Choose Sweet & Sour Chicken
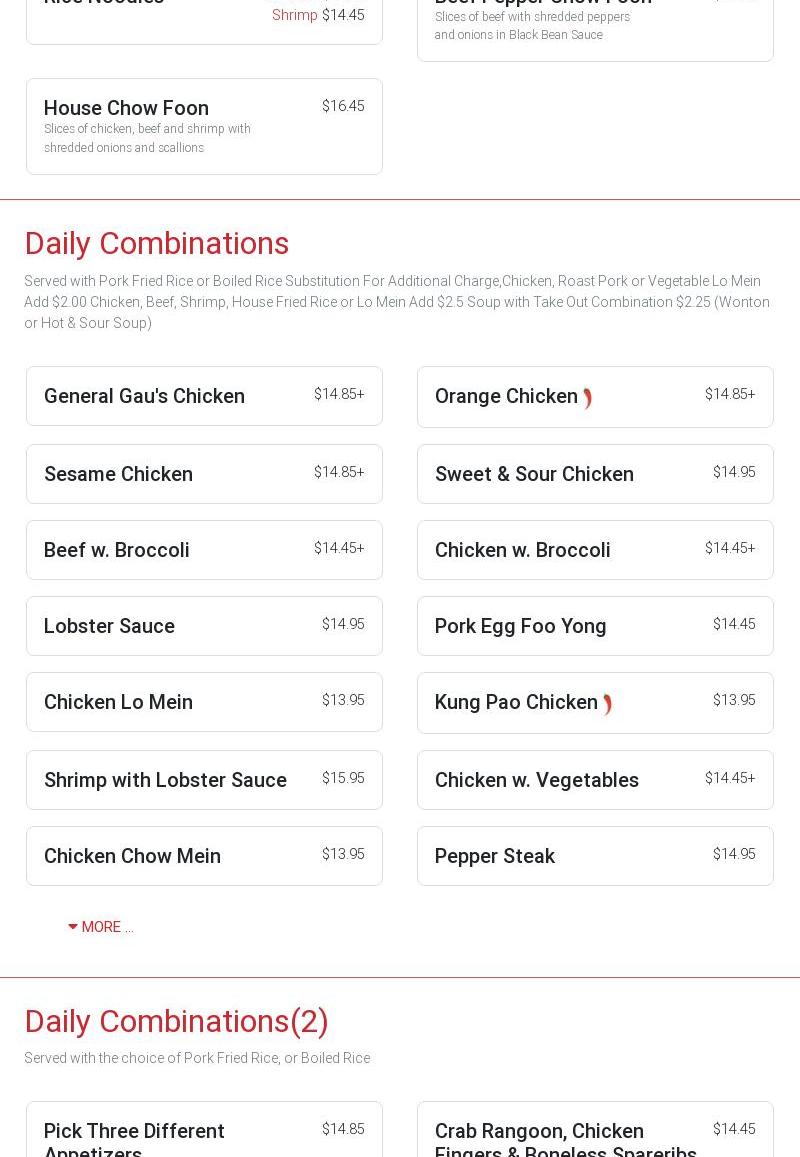800x1157 pixels. [596, 474]
